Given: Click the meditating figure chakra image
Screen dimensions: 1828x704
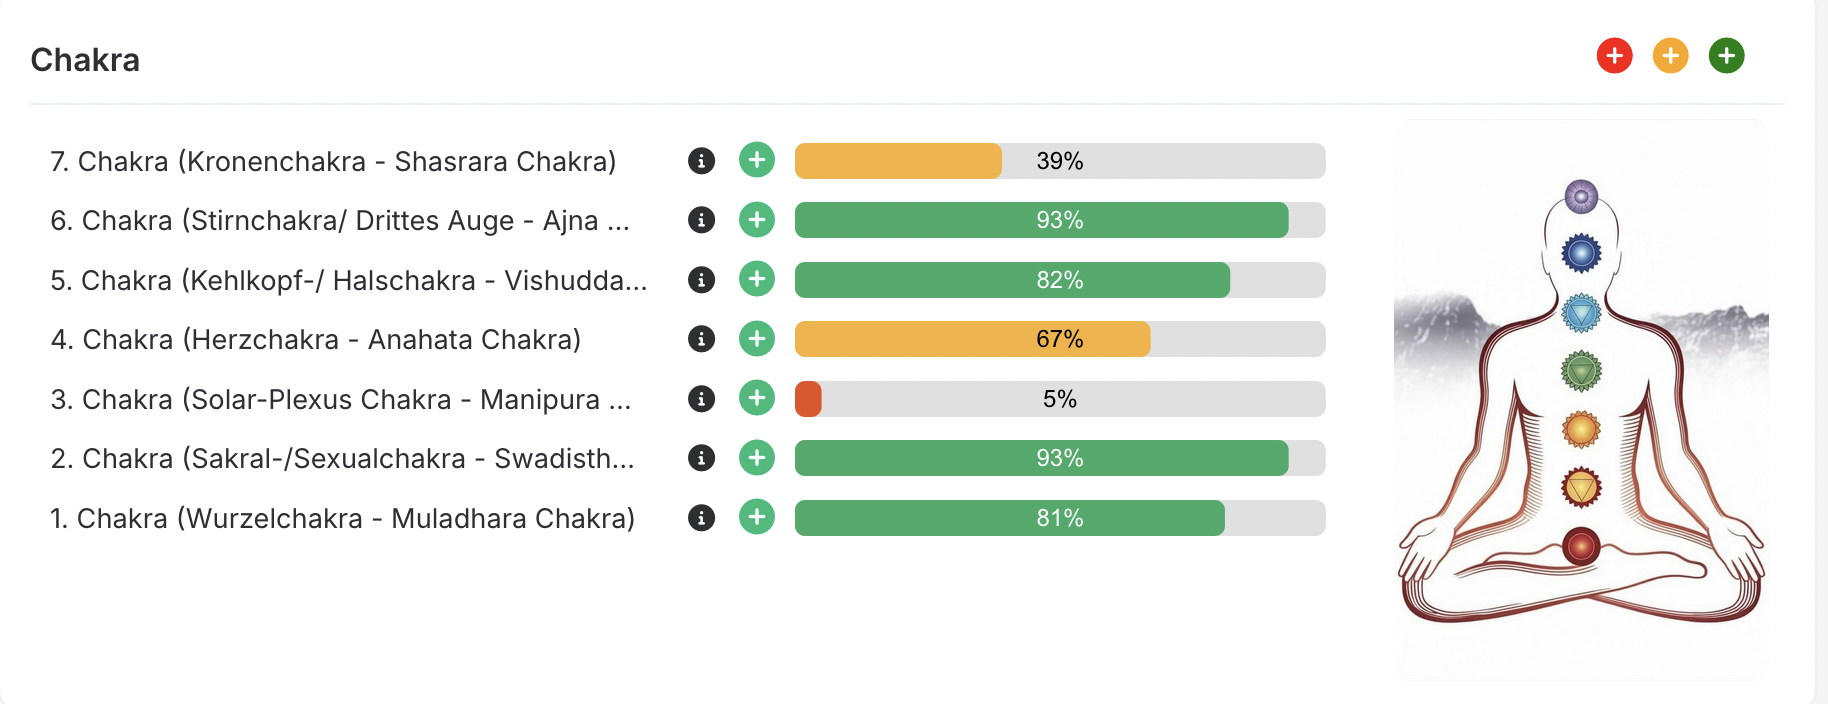Looking at the screenshot, I should click(x=1580, y=400).
